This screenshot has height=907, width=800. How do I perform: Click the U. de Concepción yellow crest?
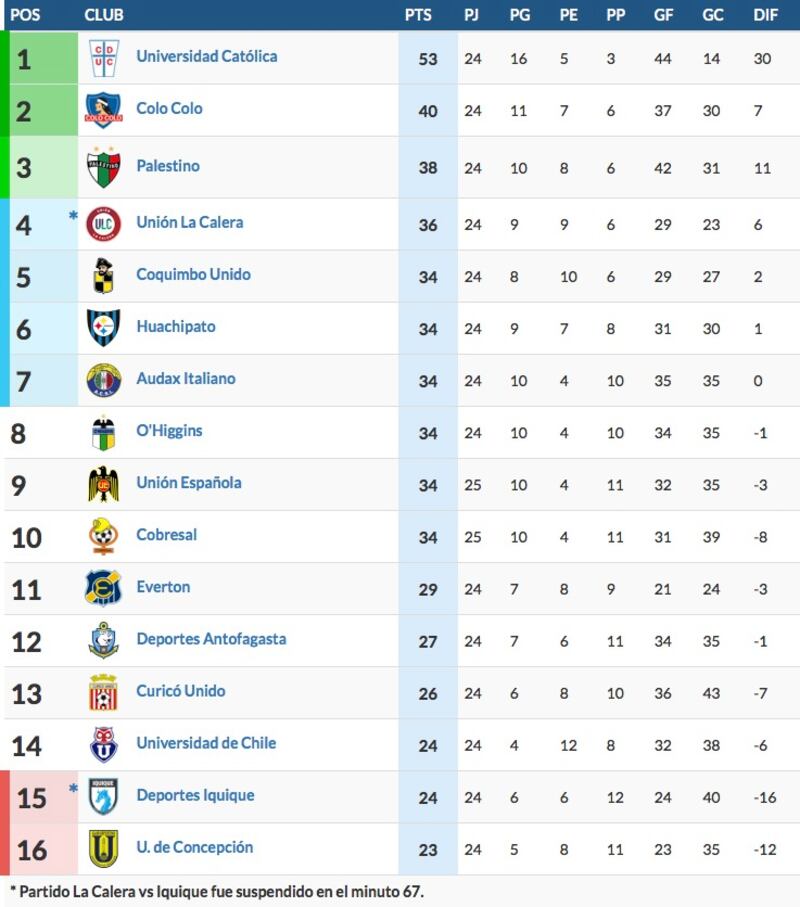coord(104,849)
